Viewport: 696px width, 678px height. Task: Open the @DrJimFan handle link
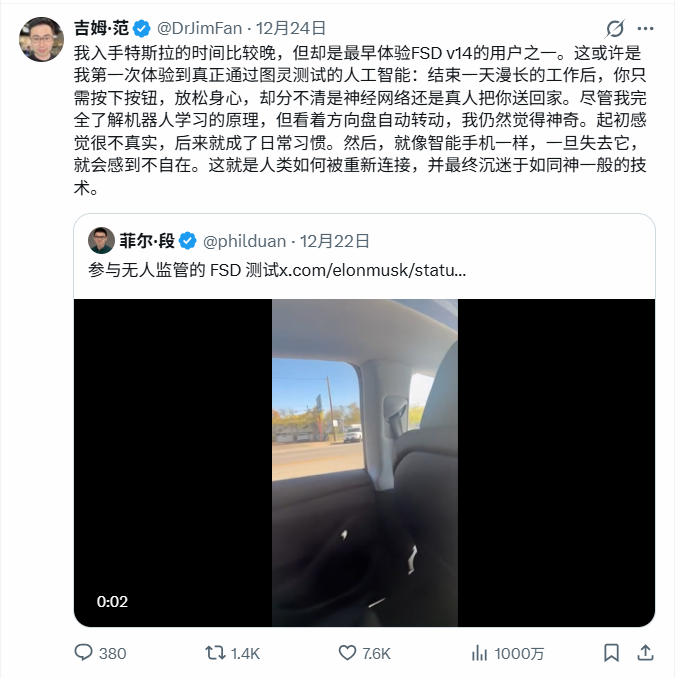point(199,28)
